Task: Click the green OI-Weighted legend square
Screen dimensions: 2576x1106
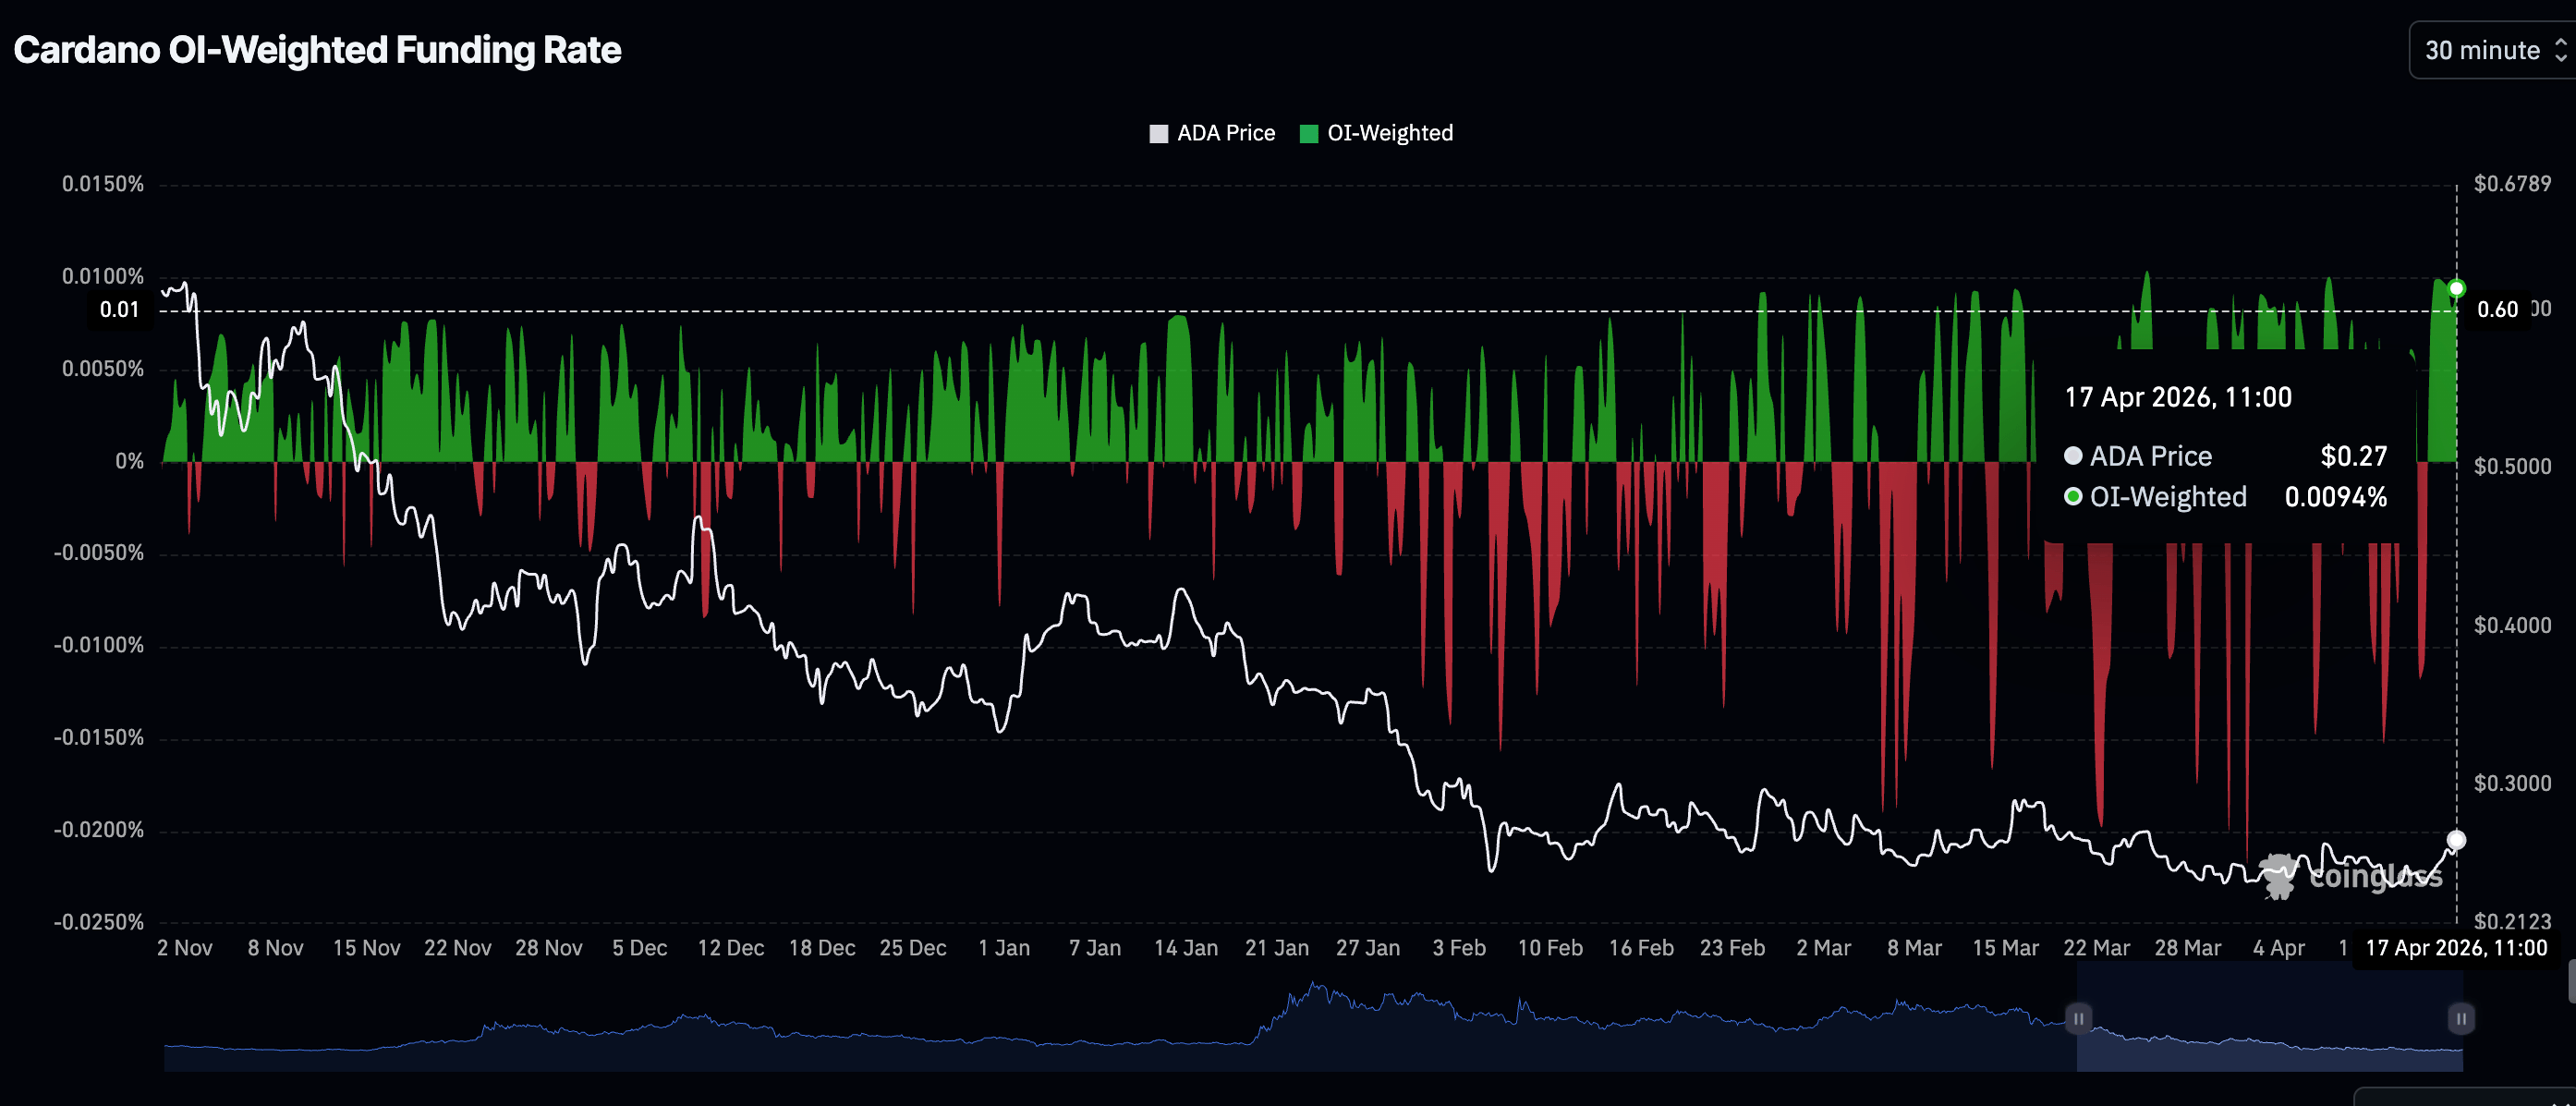Action: (1308, 134)
